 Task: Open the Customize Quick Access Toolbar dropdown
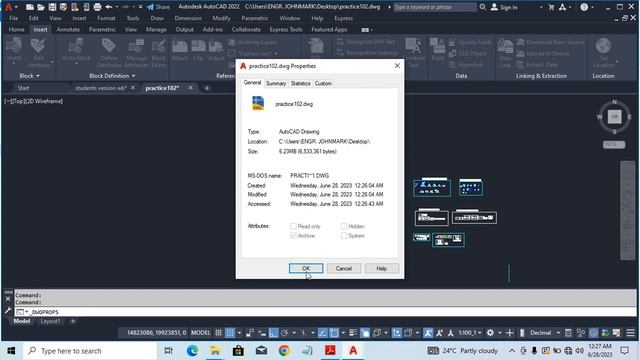[x=140, y=7]
